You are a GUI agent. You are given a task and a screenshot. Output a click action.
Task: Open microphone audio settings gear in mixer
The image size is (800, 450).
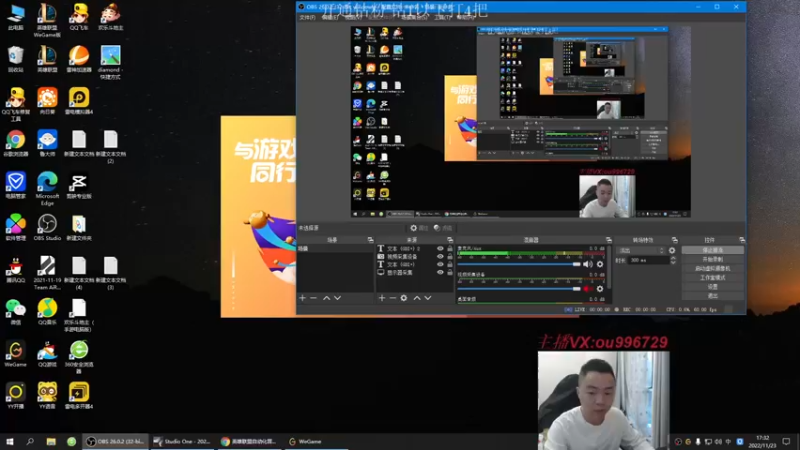[600, 264]
